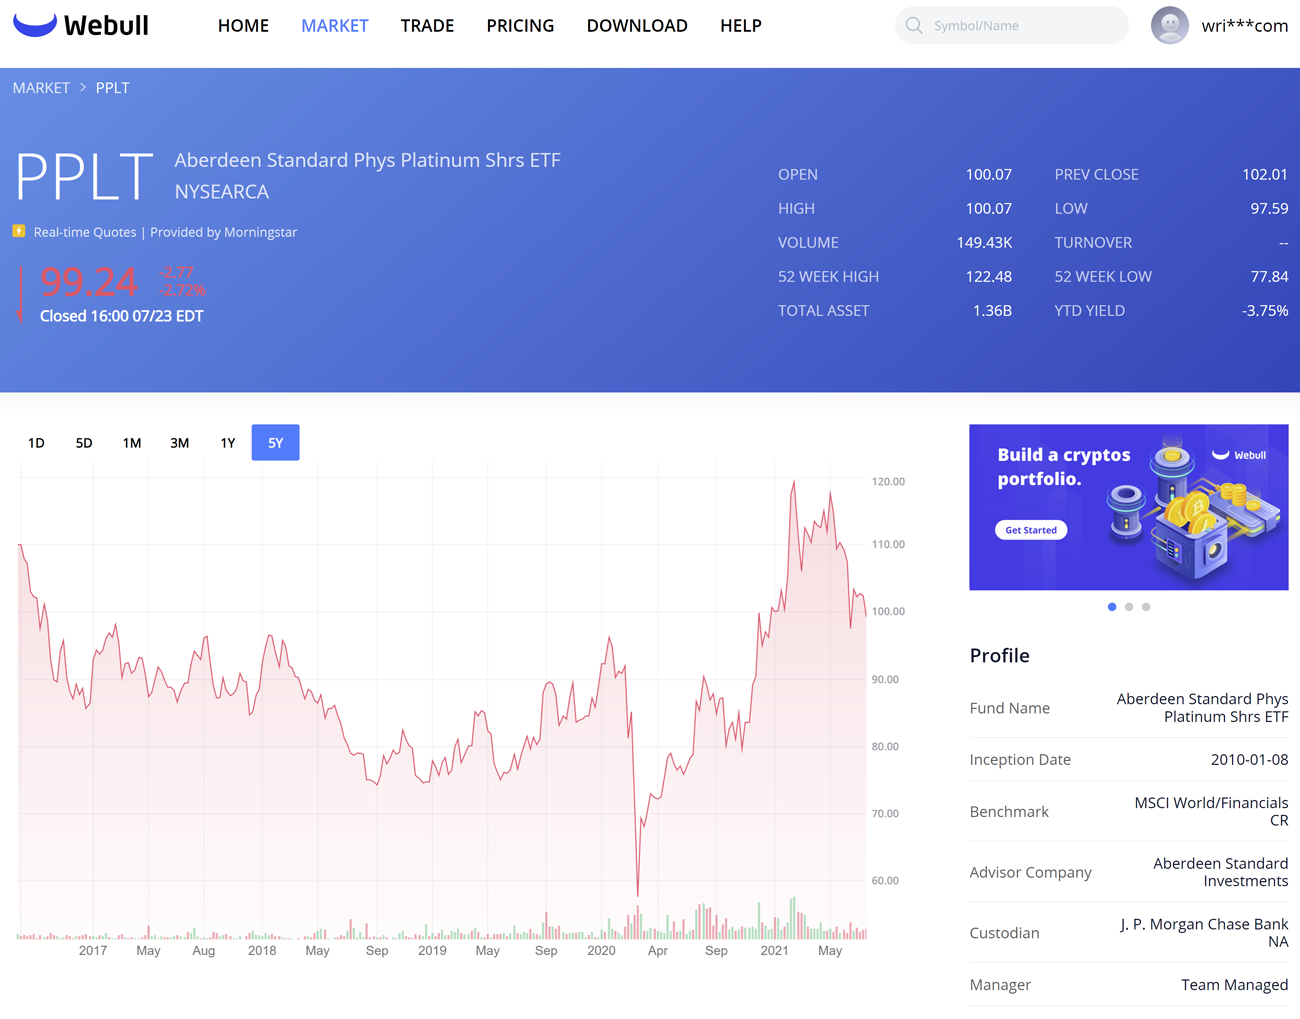Click the breadcrumb chevron separator
This screenshot has width=1300, height=1019.
pos(83,88)
